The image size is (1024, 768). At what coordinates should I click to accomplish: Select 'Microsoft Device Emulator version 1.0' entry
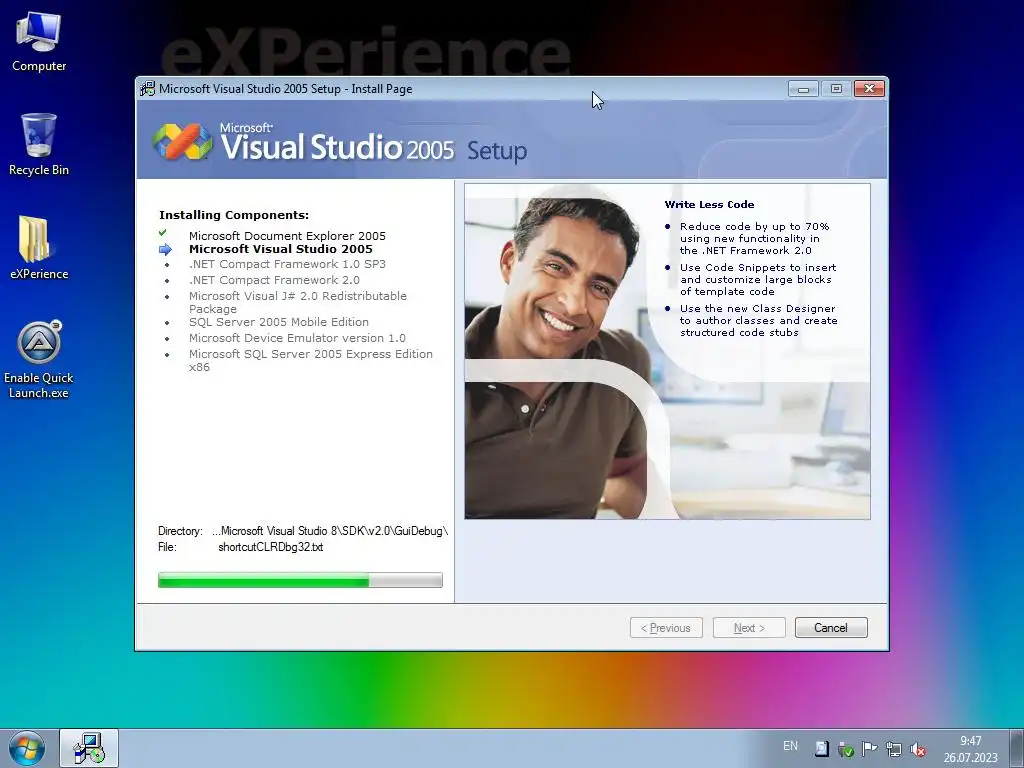point(297,338)
